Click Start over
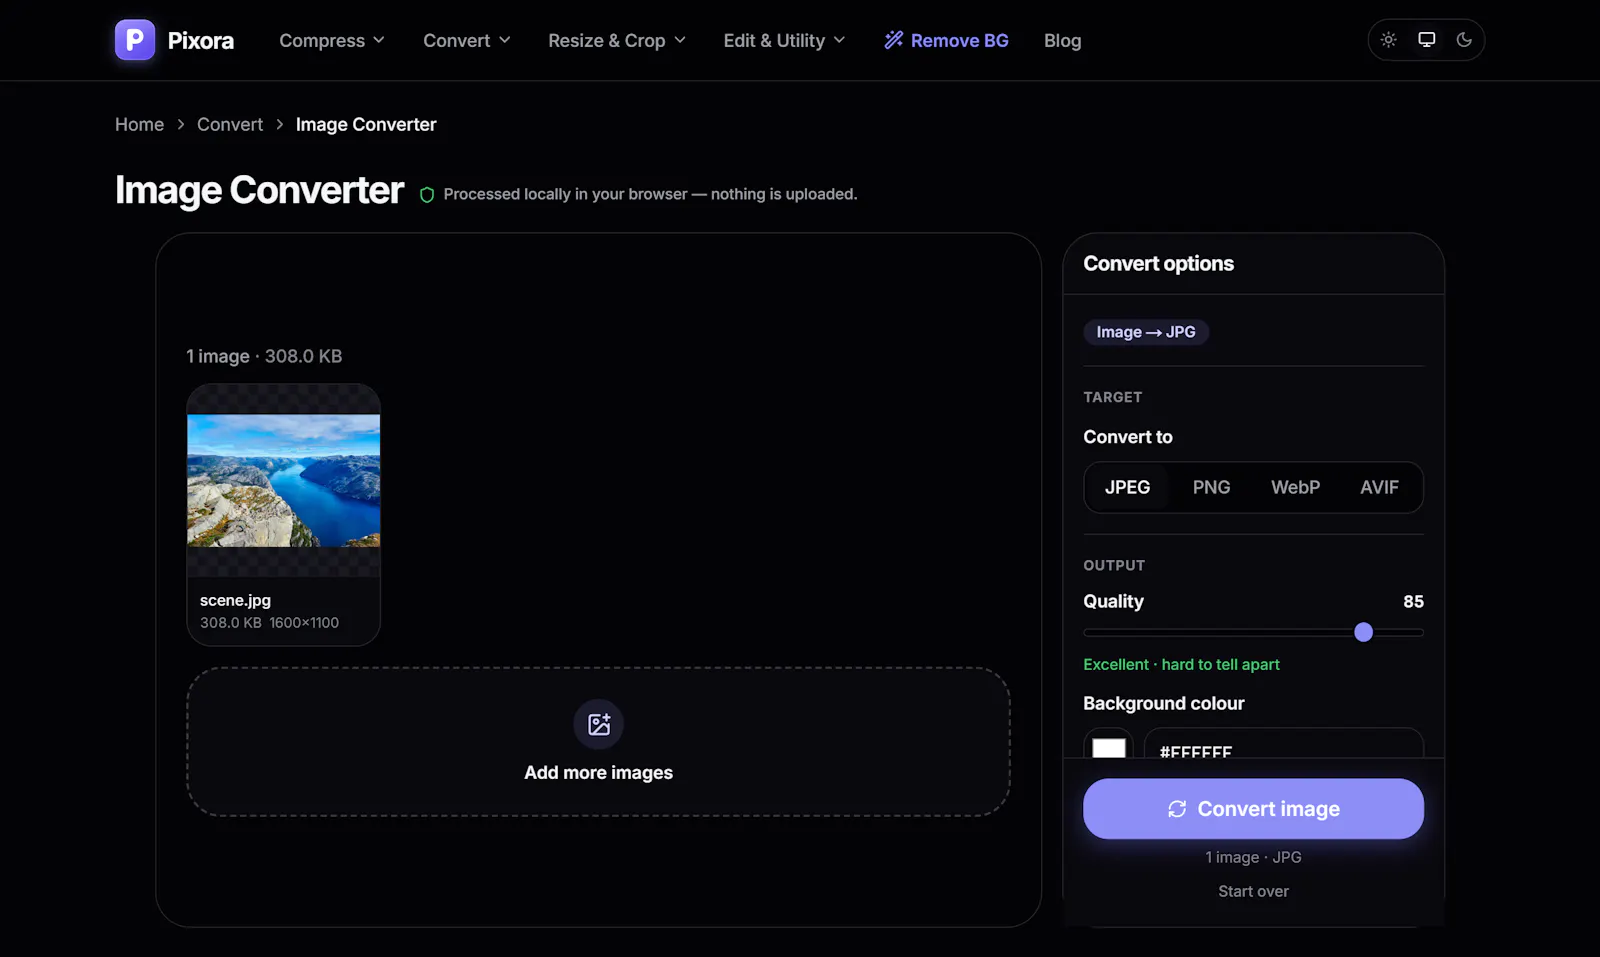Viewport: 1600px width, 957px height. [x=1253, y=891]
